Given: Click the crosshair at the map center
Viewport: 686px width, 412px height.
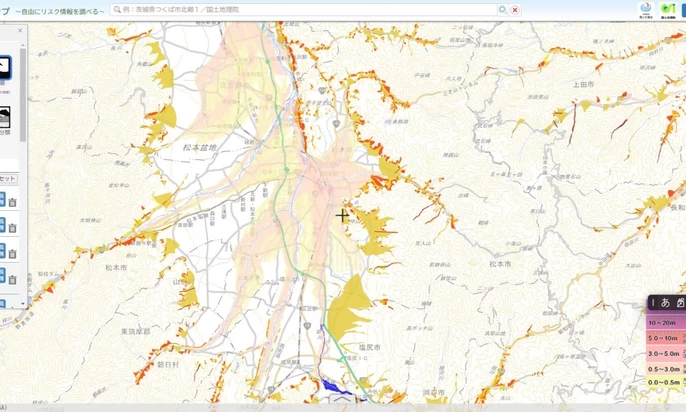Looking at the screenshot, I should coord(342,215).
